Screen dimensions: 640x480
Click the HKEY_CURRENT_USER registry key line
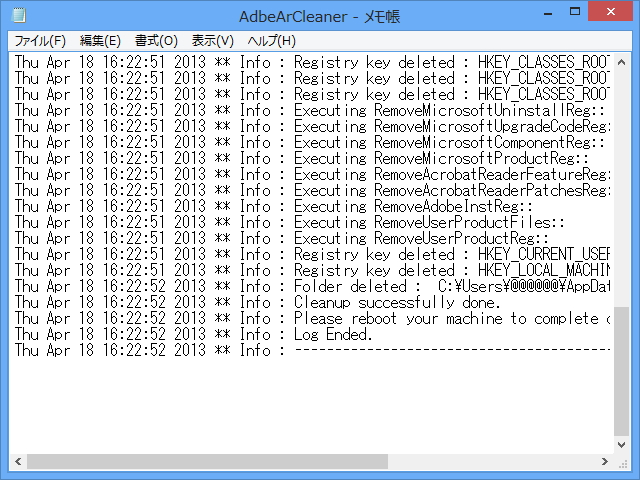312,254
